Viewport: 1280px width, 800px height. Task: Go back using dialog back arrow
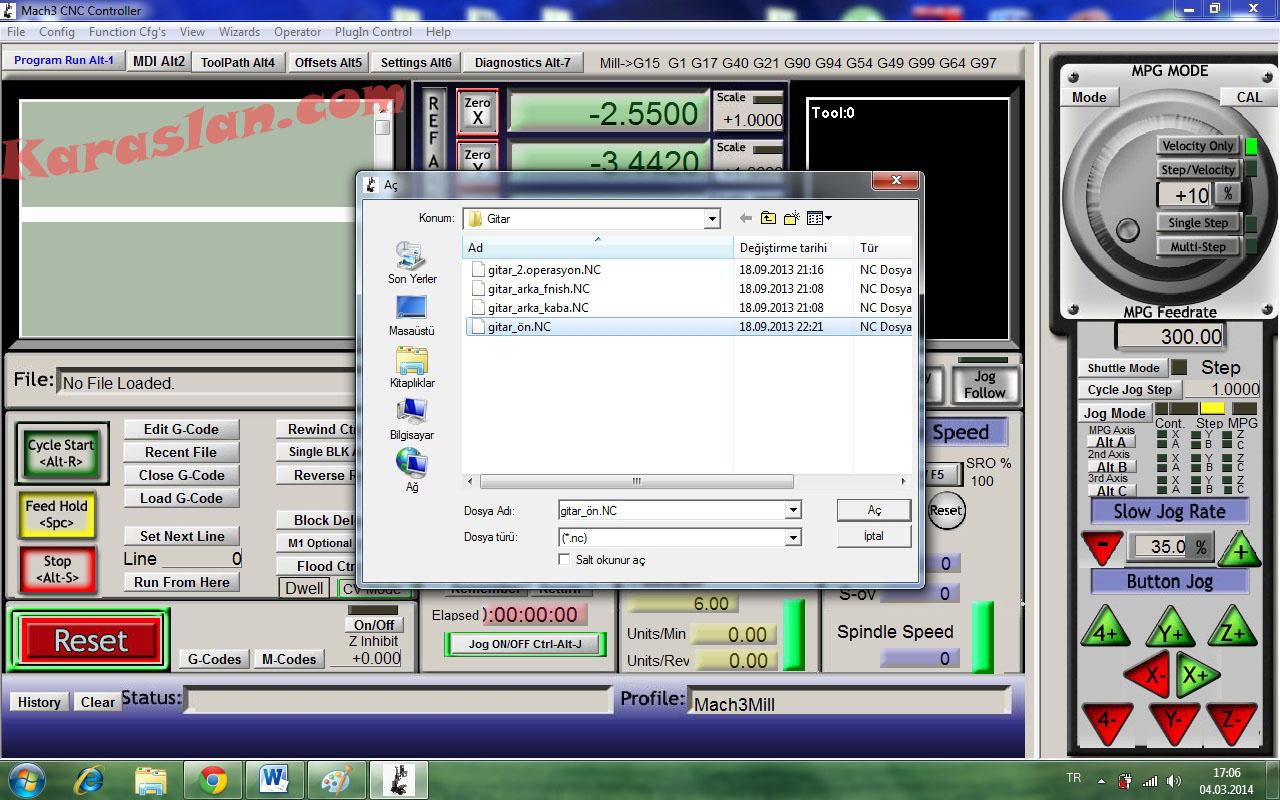(x=745, y=218)
